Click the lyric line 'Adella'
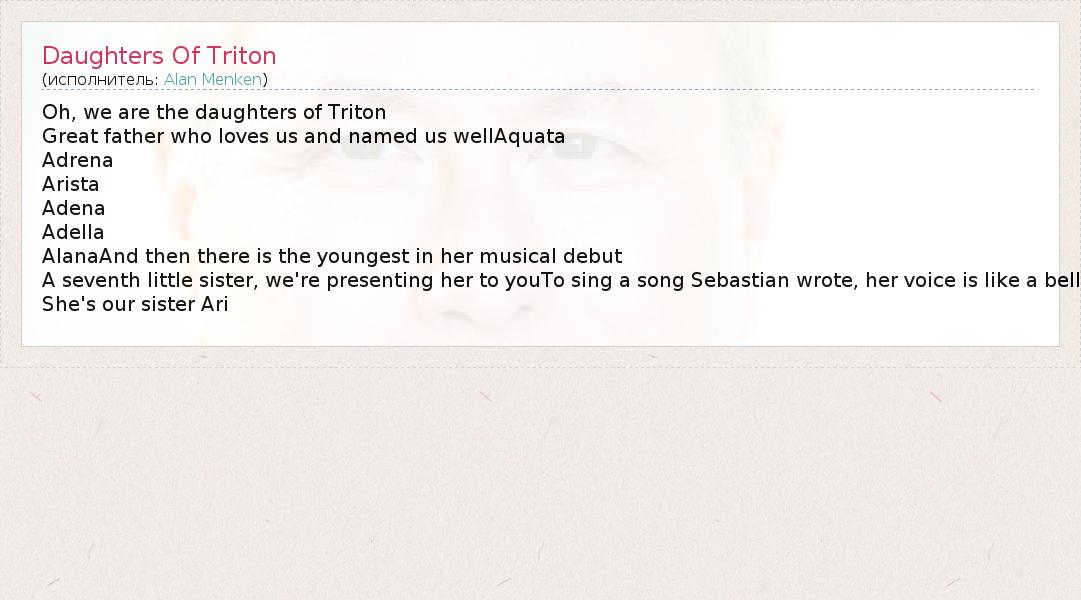 [x=73, y=232]
